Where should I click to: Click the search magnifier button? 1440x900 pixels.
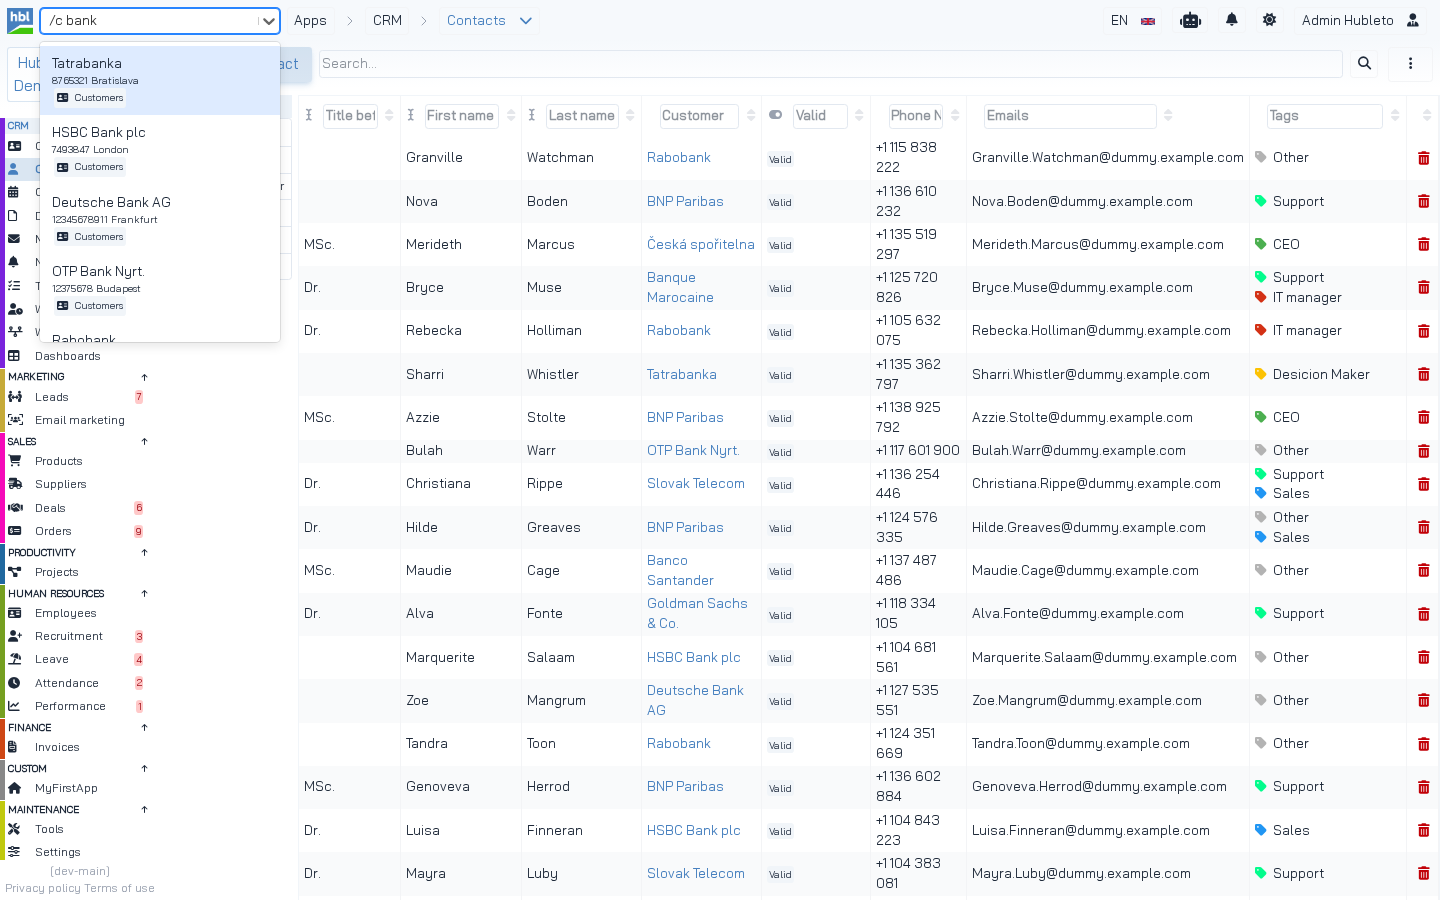[x=1364, y=64]
